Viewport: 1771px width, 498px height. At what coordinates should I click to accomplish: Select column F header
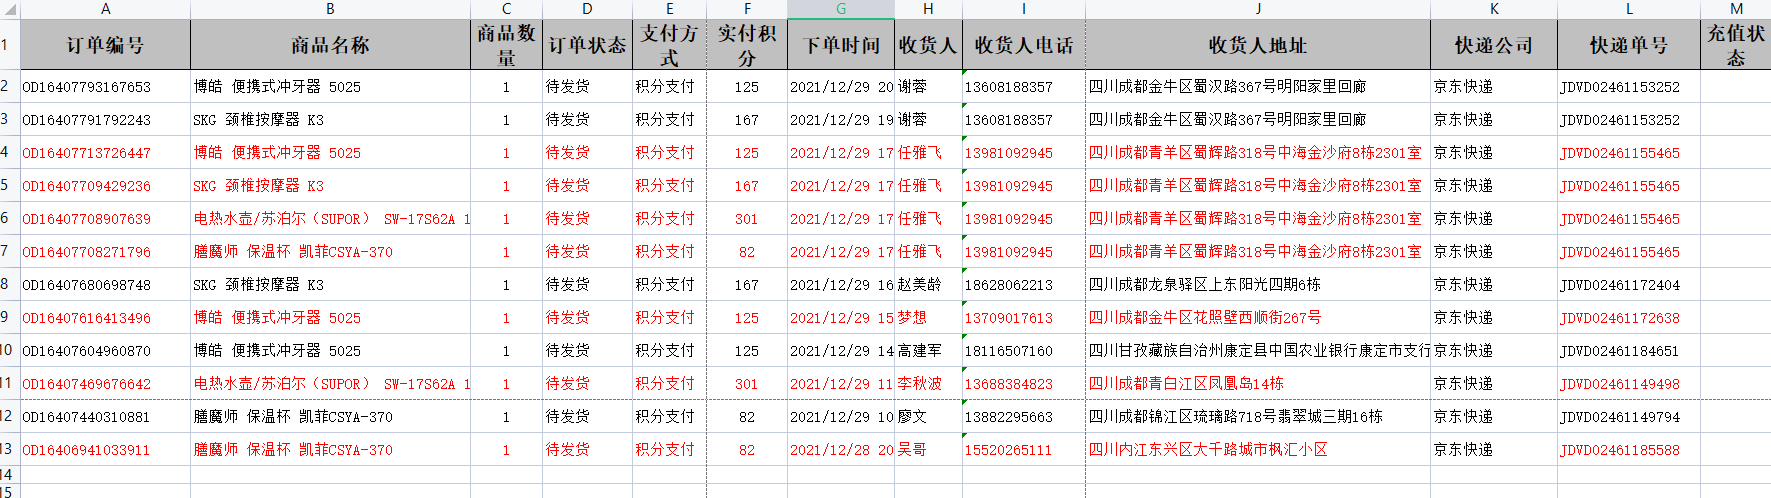coord(747,9)
